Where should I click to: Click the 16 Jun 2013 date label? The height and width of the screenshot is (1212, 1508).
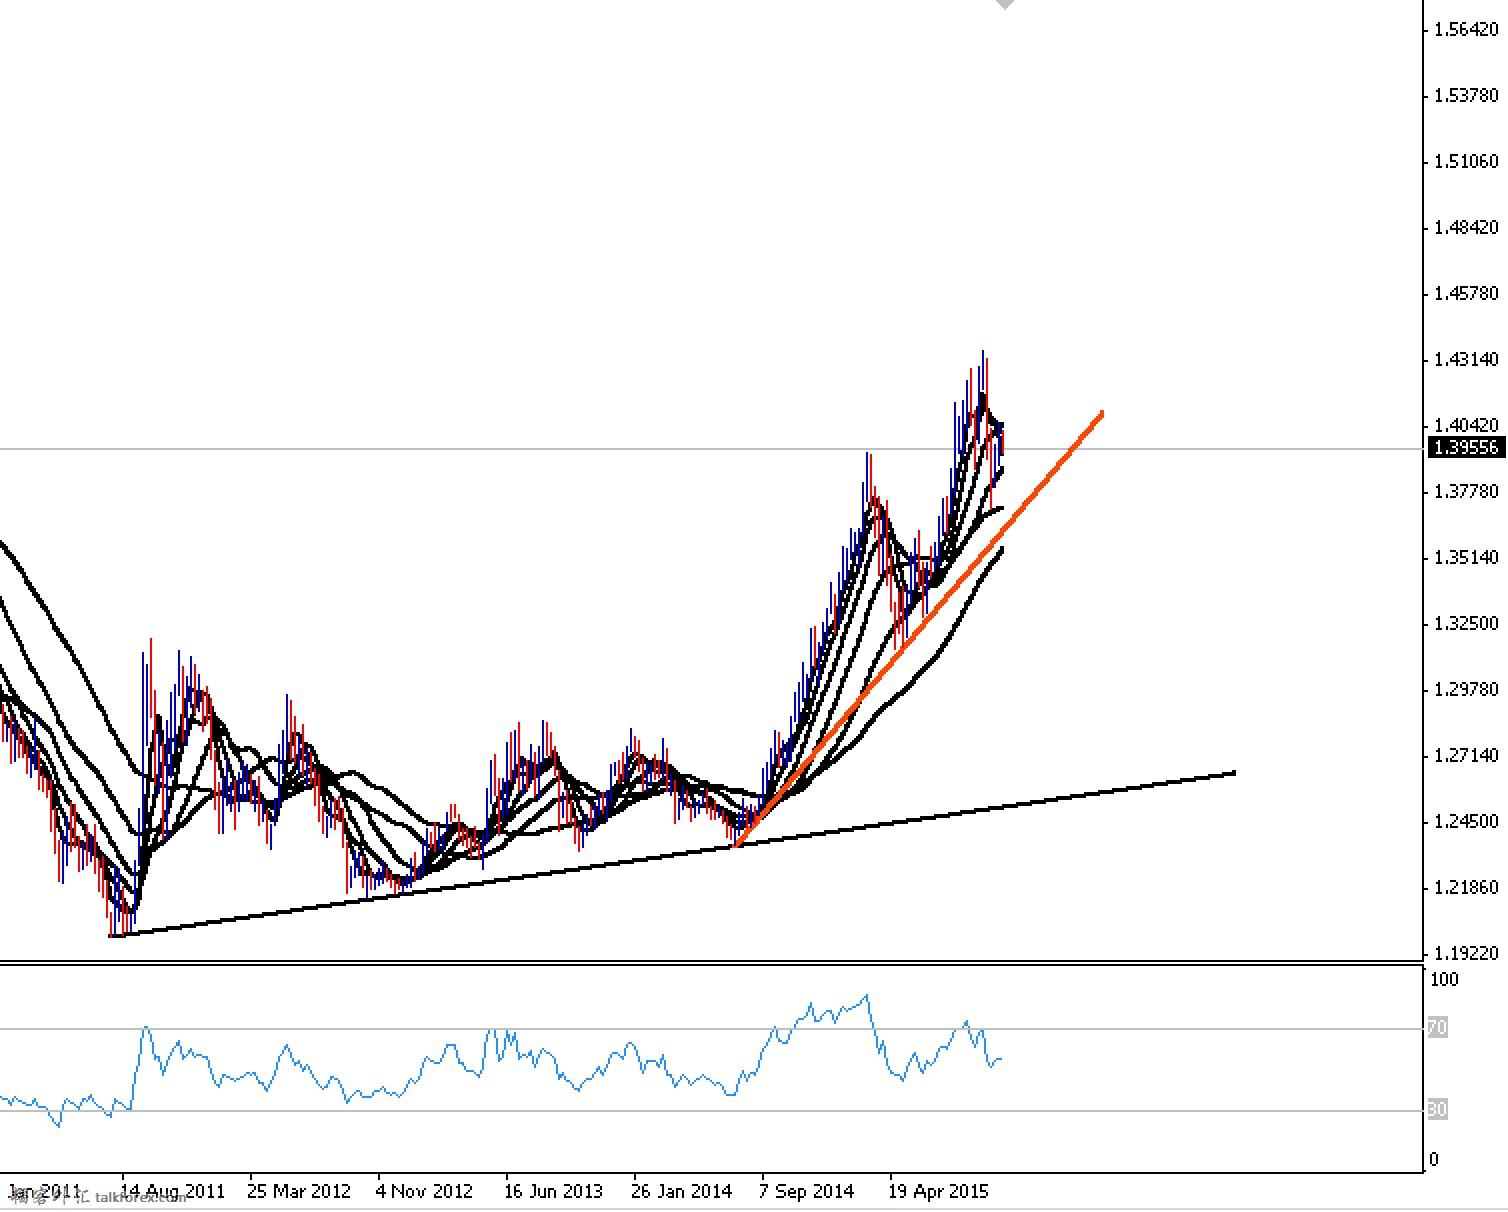[x=553, y=1191]
